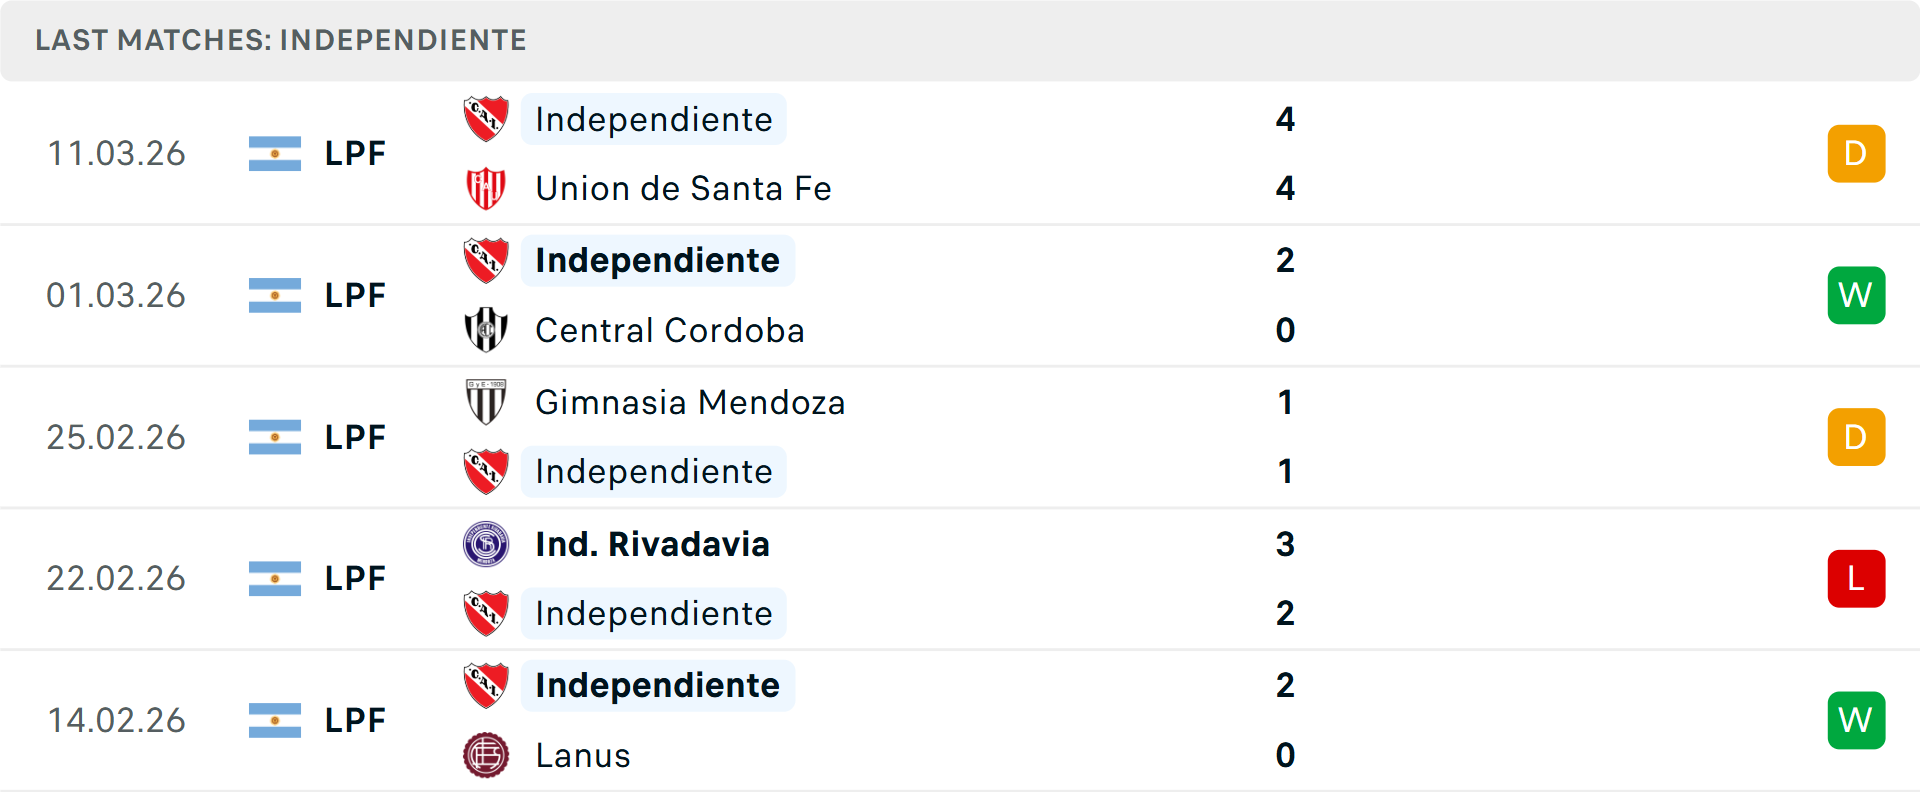
Task: Click the Argentina flag beside 11.03.26
Action: point(274,153)
